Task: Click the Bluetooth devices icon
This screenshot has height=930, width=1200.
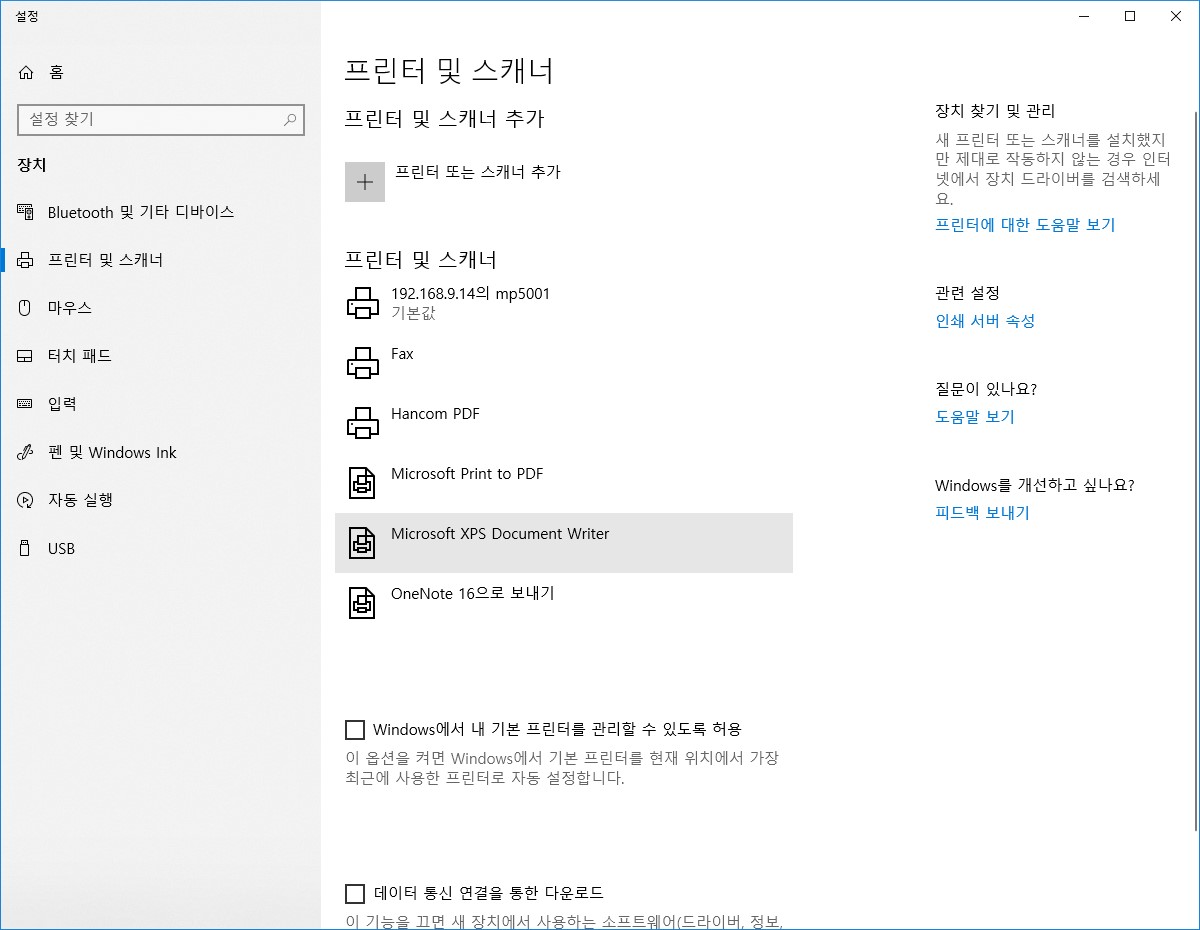Action: (26, 212)
